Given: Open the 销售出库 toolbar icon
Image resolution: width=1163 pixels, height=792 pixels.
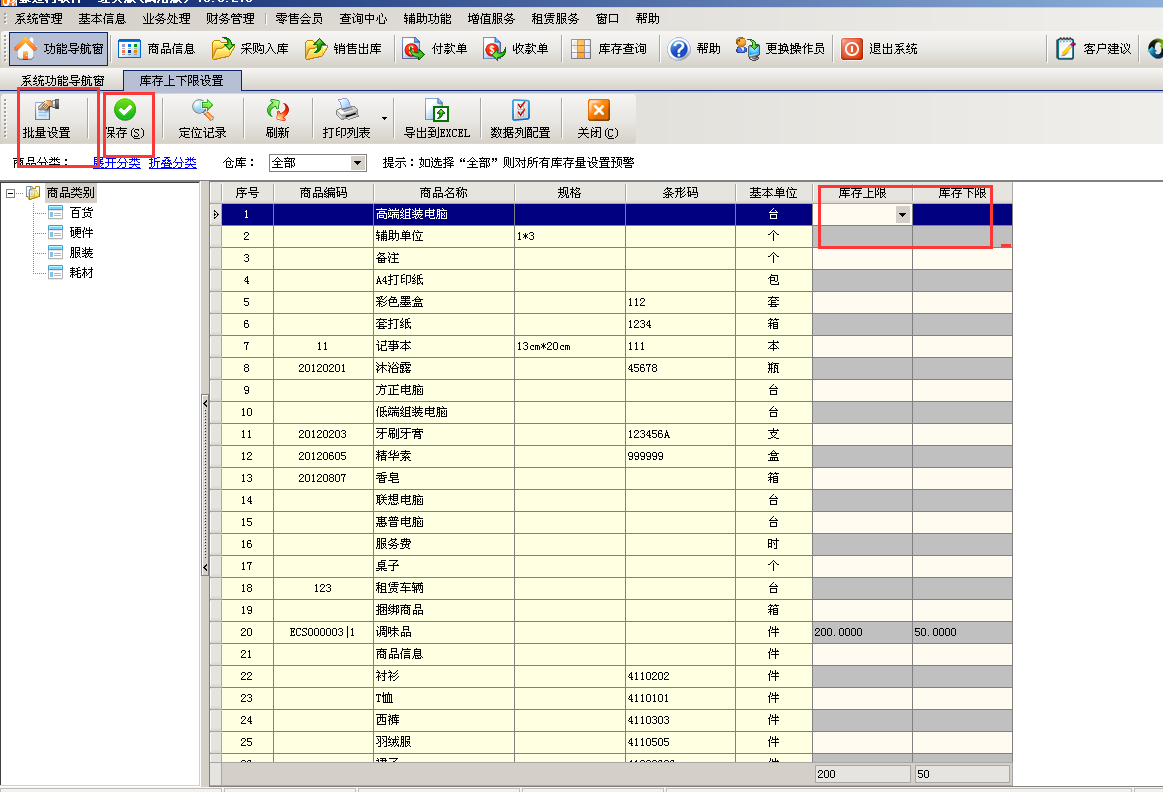Looking at the screenshot, I should pyautogui.click(x=316, y=49).
